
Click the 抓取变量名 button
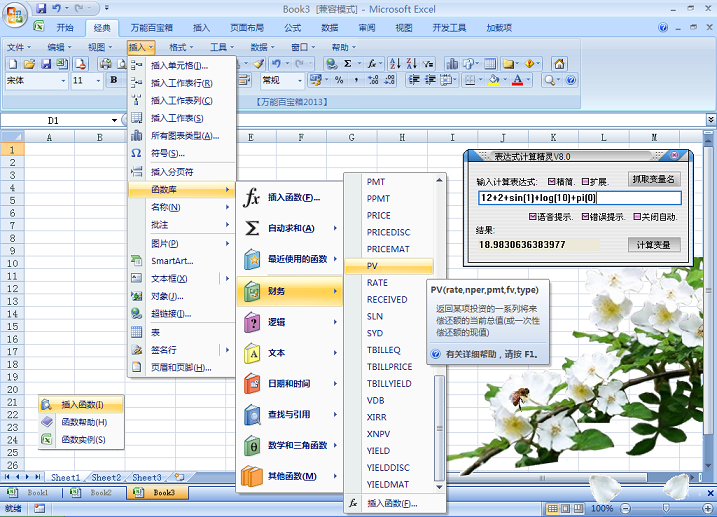[x=653, y=179]
